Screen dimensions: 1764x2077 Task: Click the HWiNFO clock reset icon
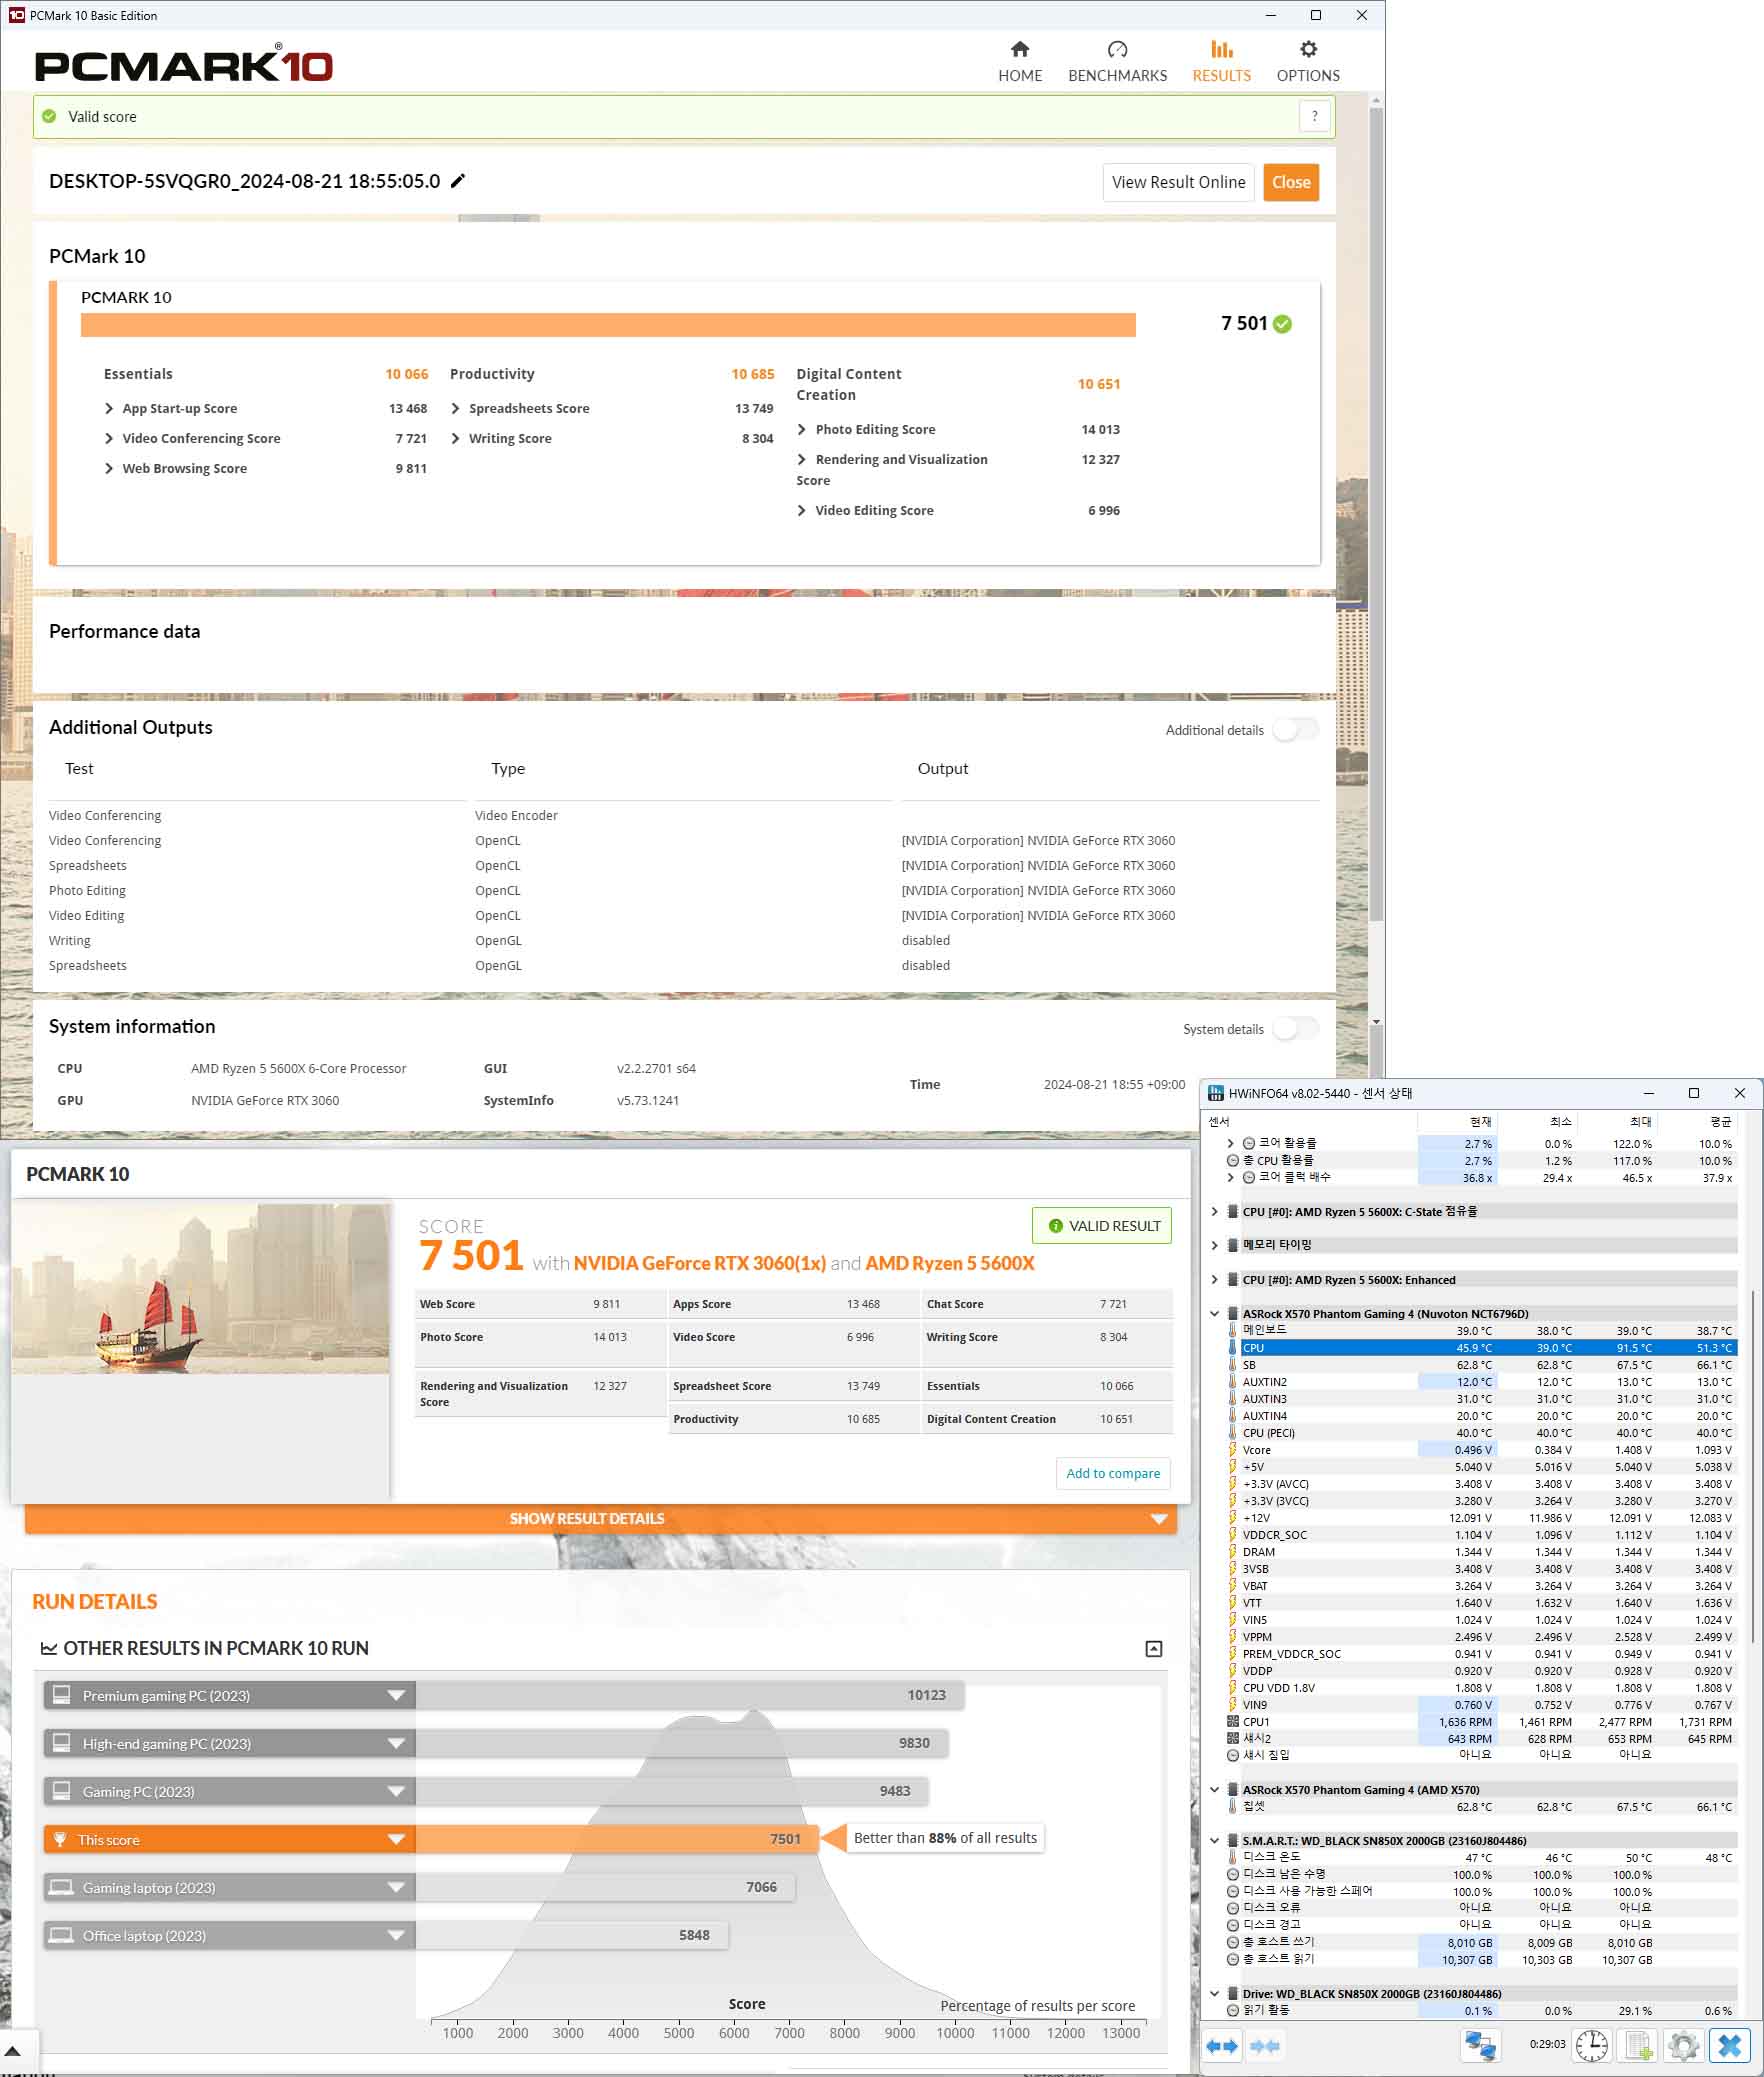(1591, 2046)
